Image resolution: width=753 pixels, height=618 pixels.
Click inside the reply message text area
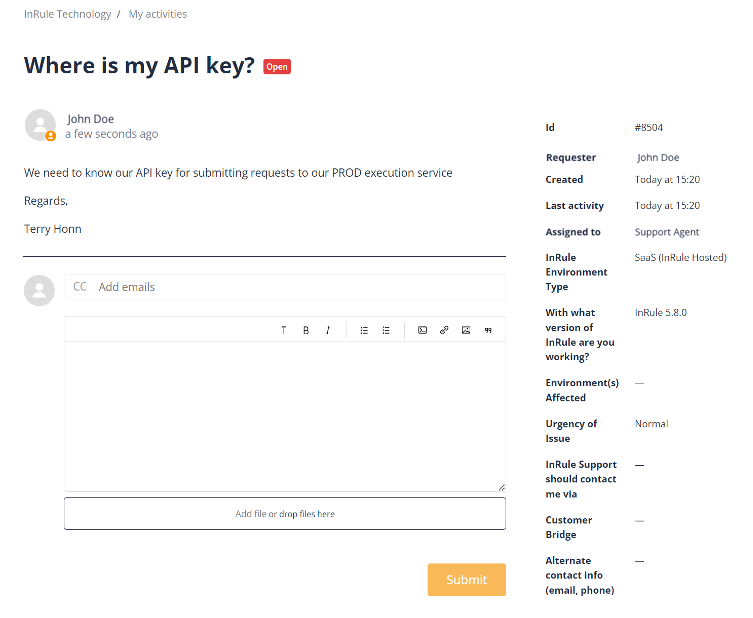coord(285,415)
